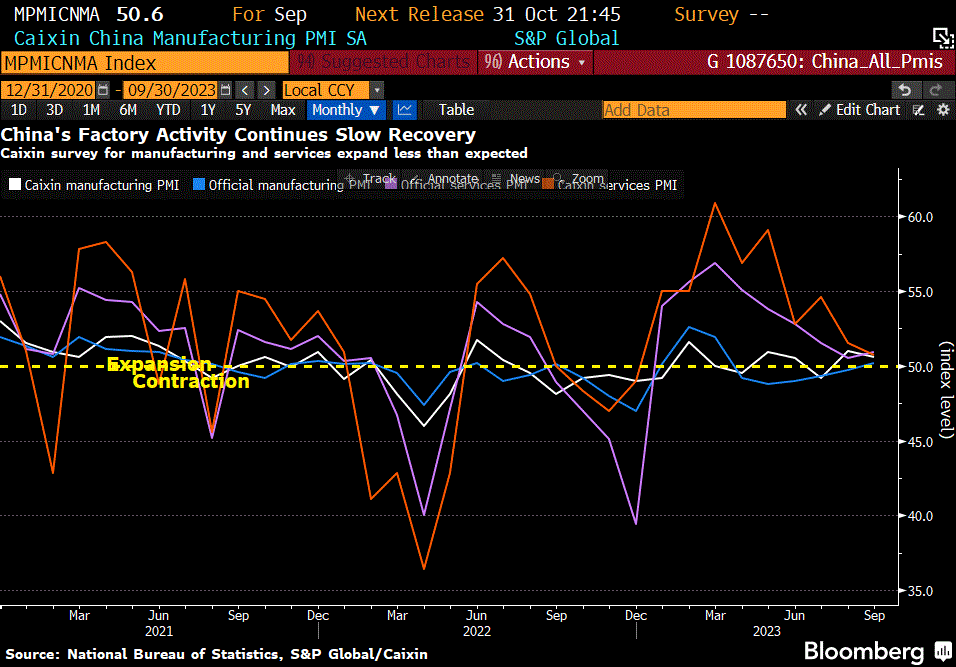Click the Edit Chart button

[x=860, y=110]
